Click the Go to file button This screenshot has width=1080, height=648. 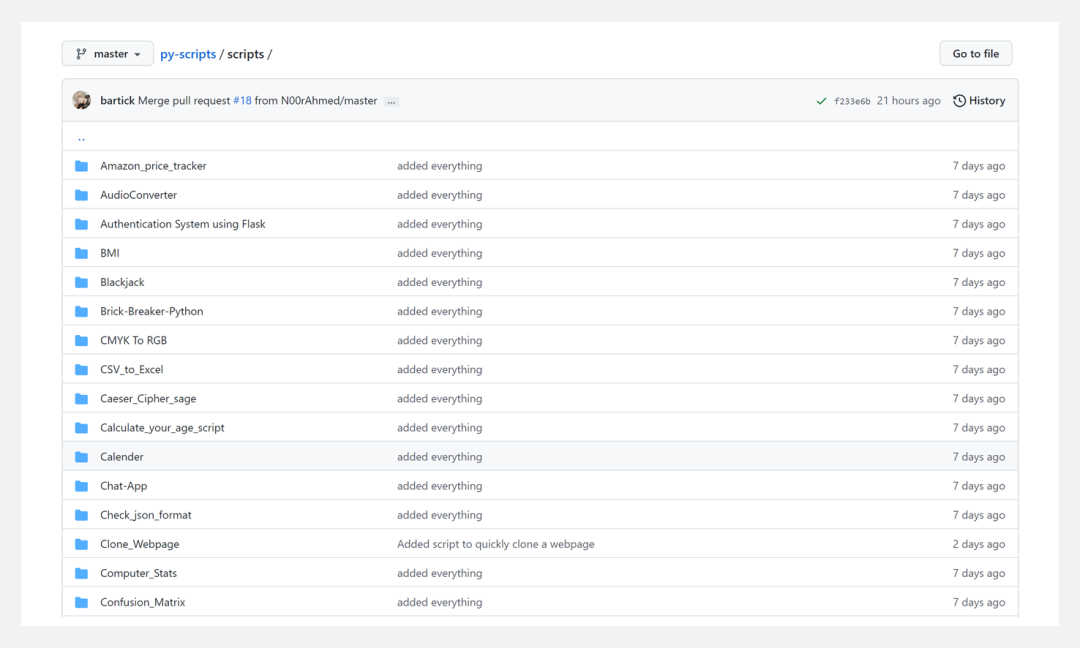click(975, 54)
